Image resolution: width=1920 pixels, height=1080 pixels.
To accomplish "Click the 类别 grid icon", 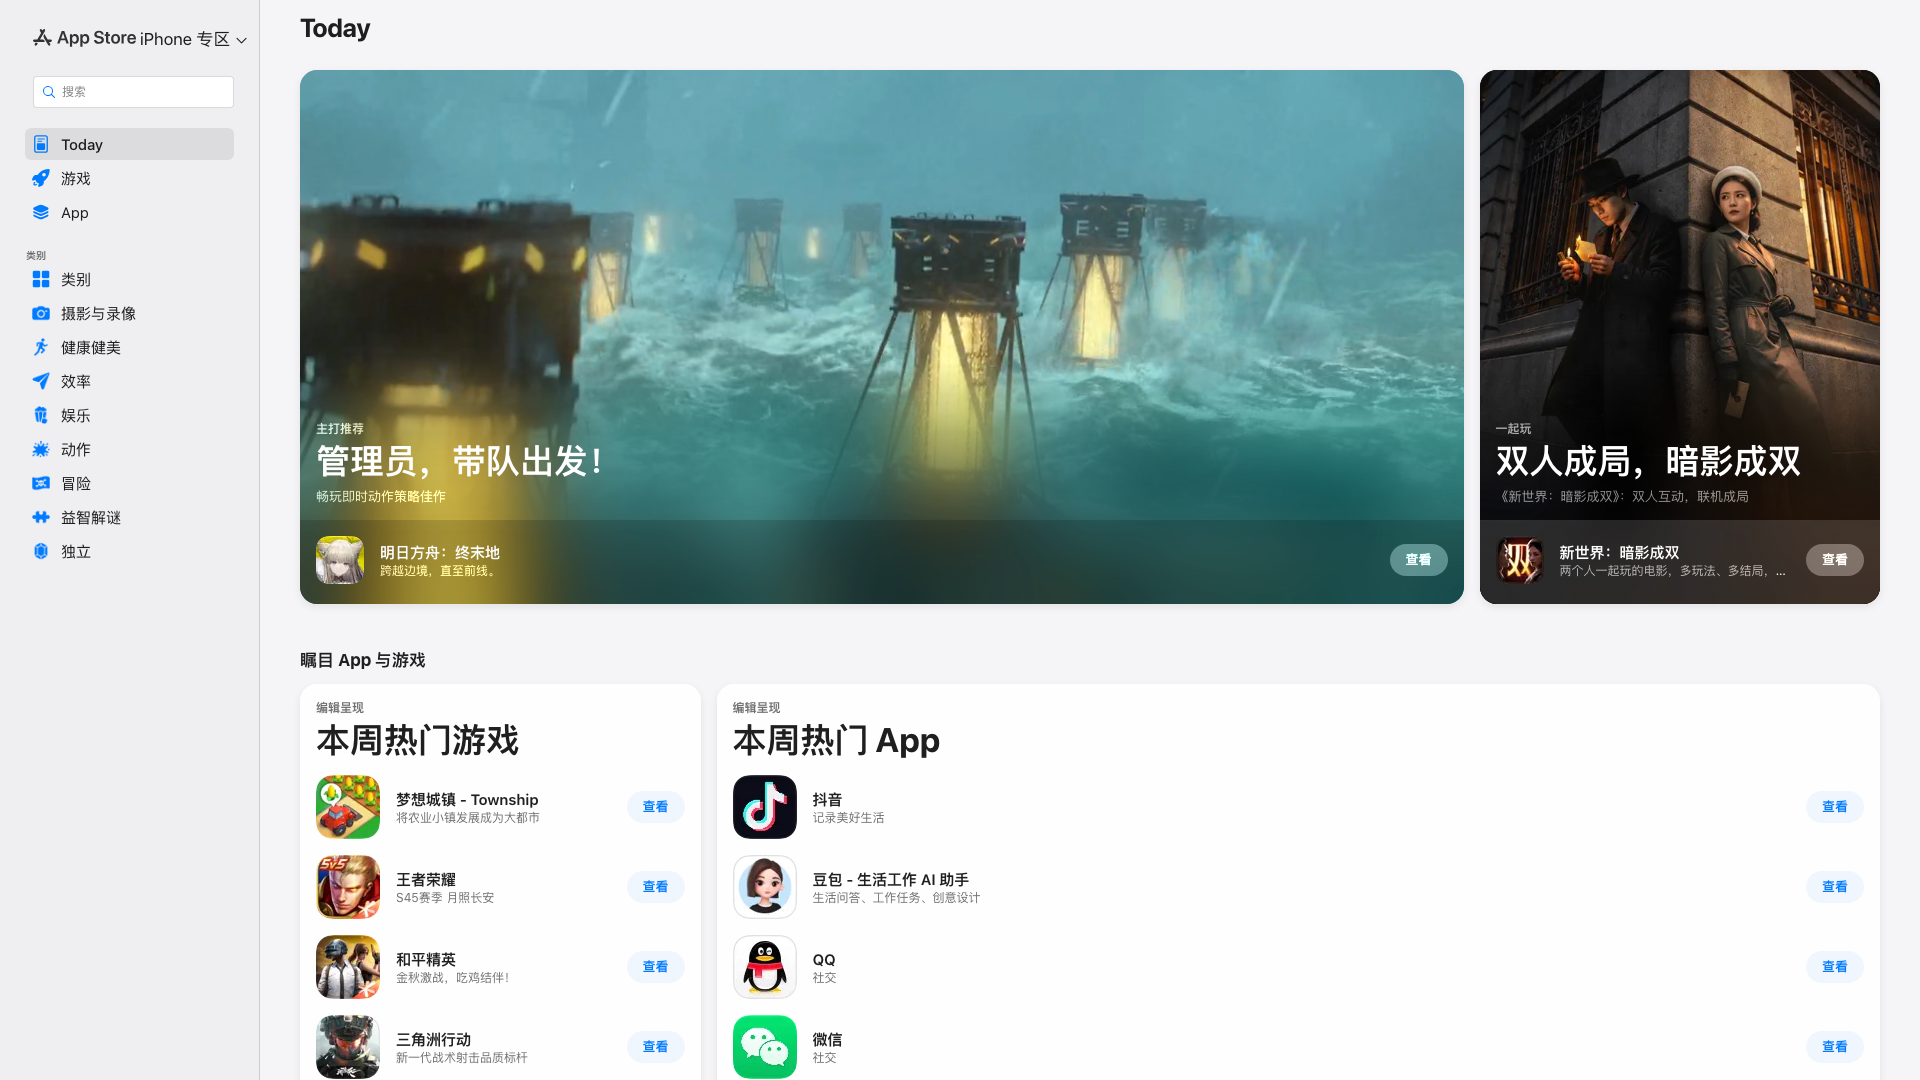I will [41, 280].
